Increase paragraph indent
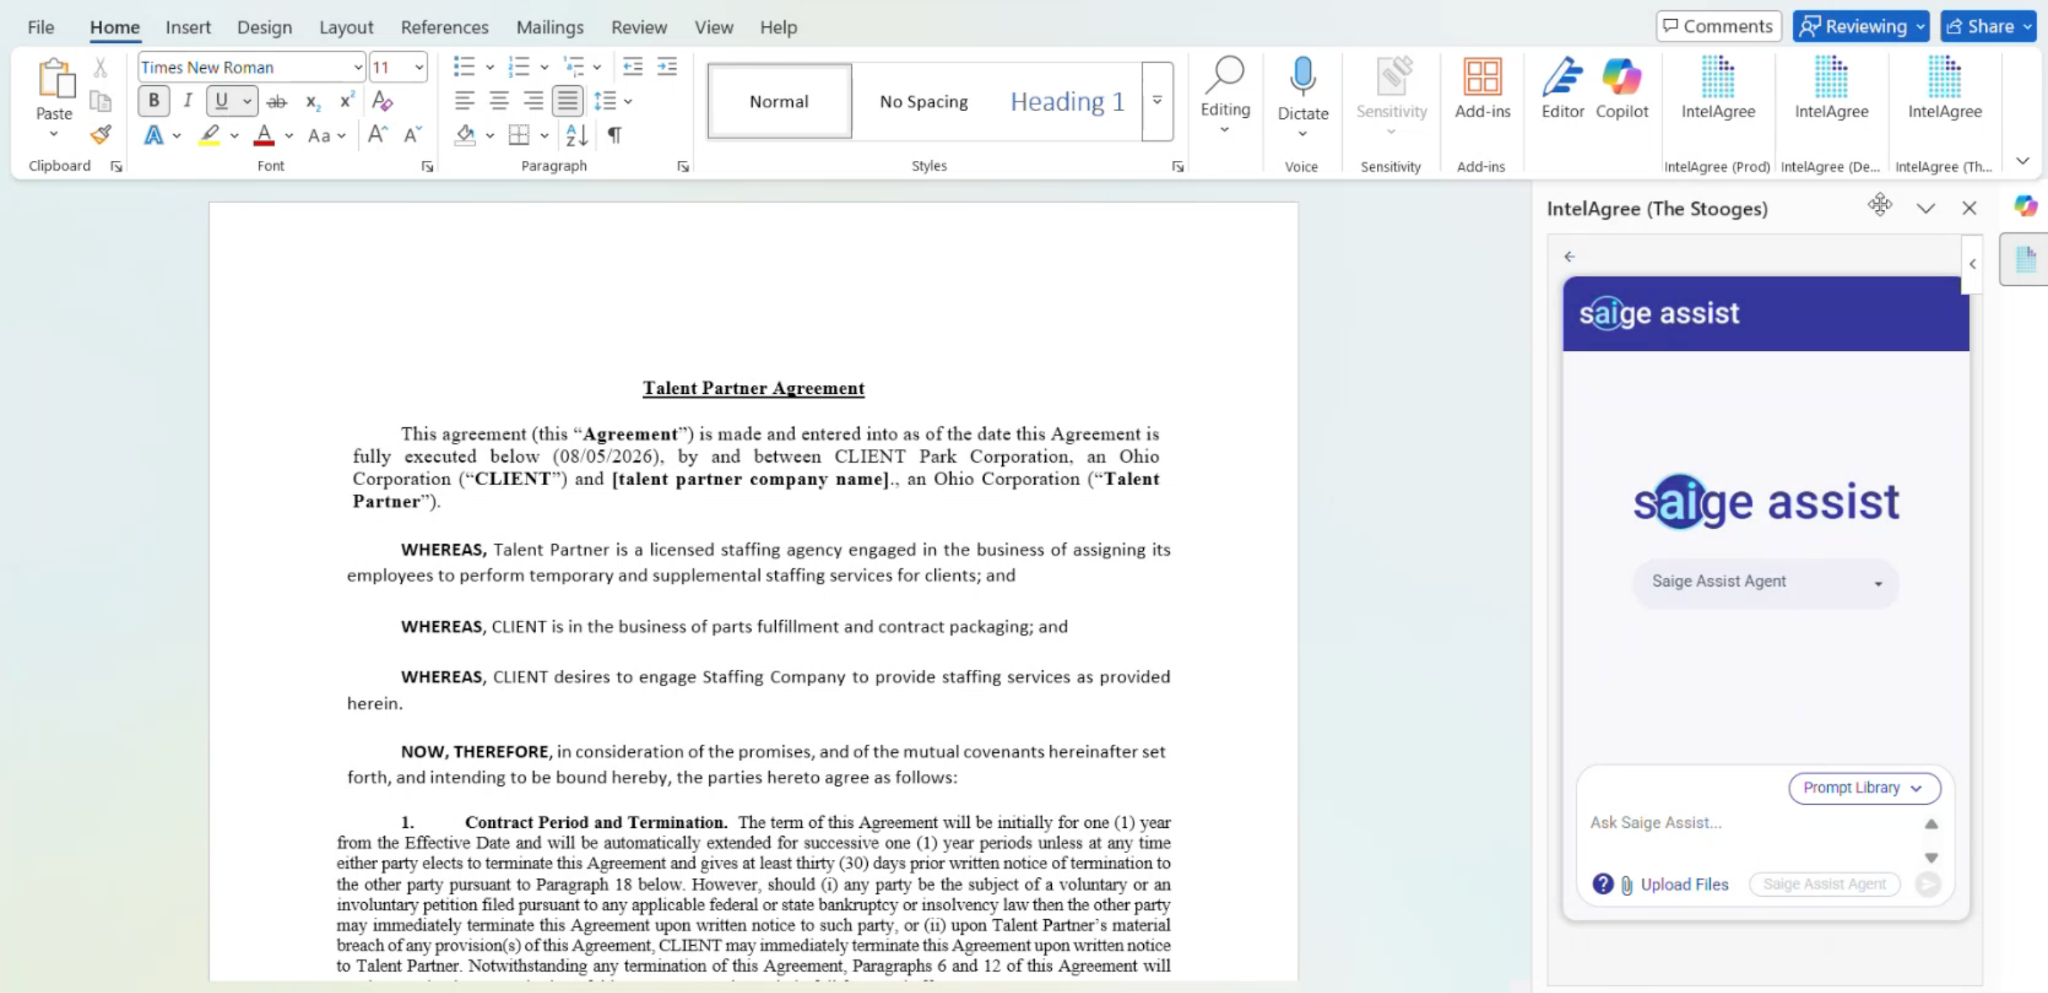 pyautogui.click(x=667, y=67)
